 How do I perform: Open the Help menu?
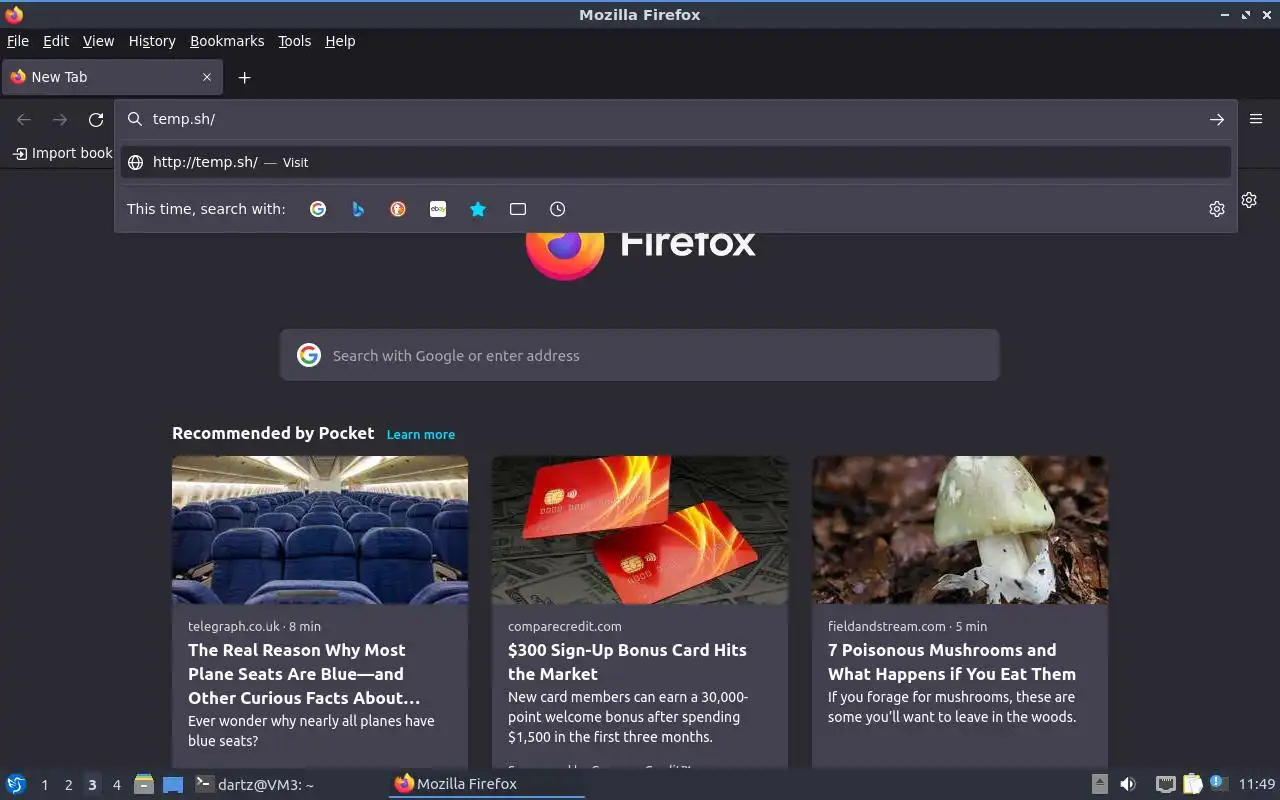340,41
